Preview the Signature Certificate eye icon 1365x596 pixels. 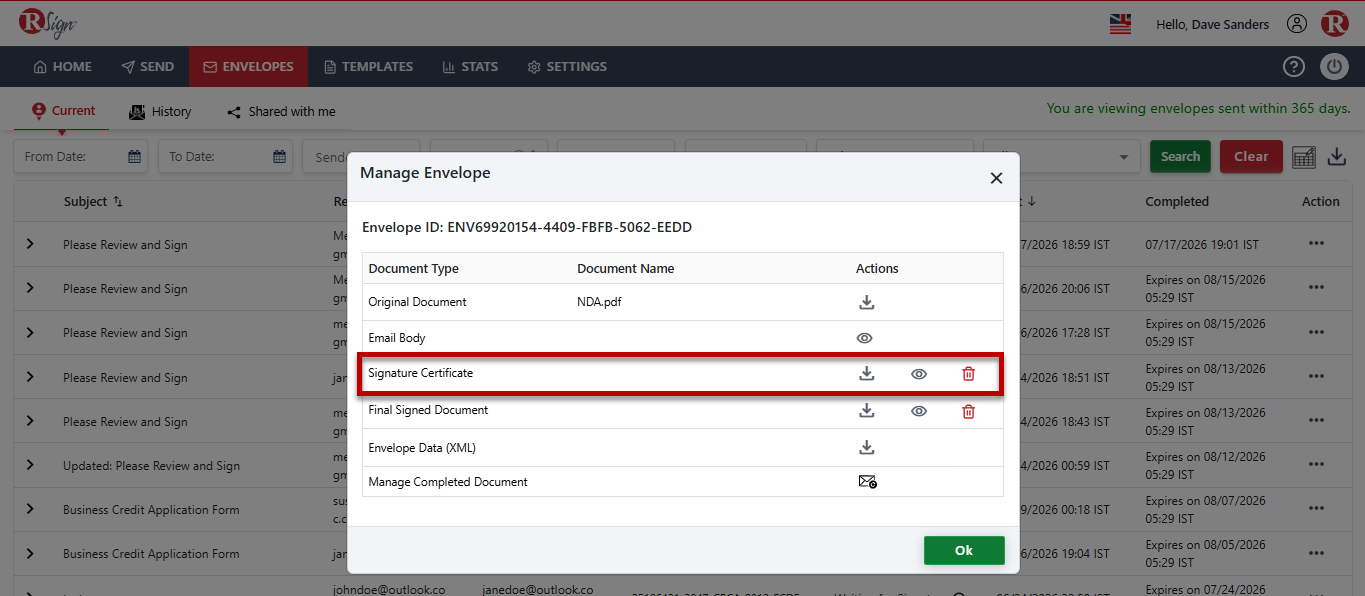pyautogui.click(x=919, y=374)
